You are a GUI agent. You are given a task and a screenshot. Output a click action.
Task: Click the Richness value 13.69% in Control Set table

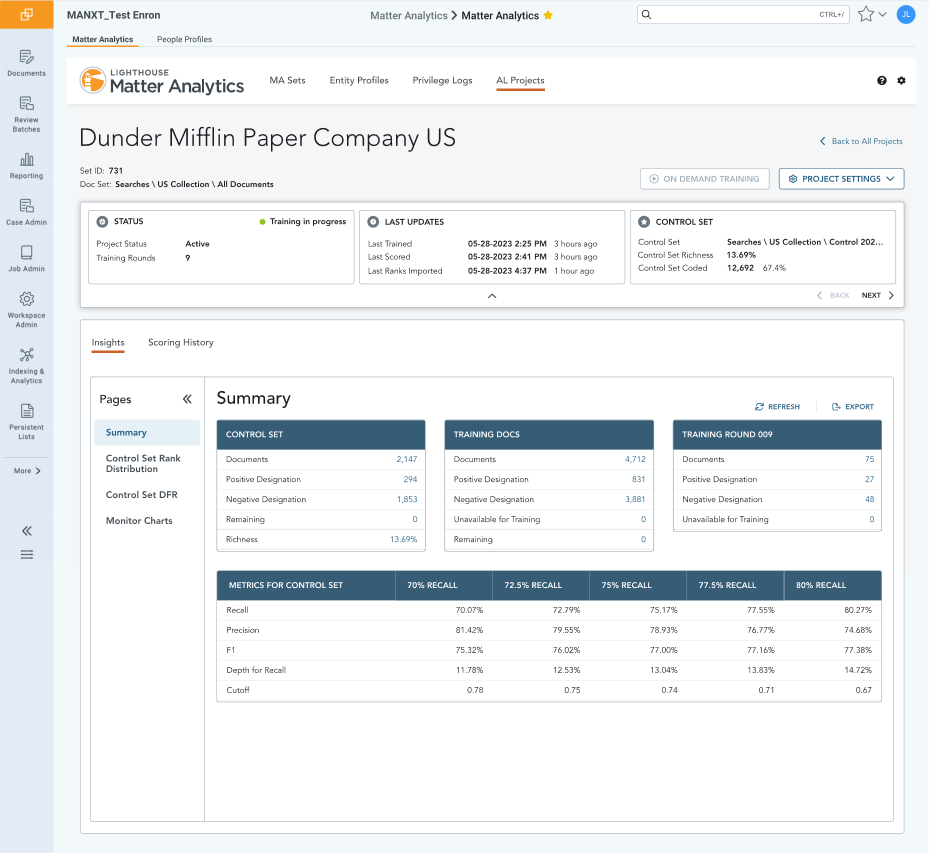point(403,540)
